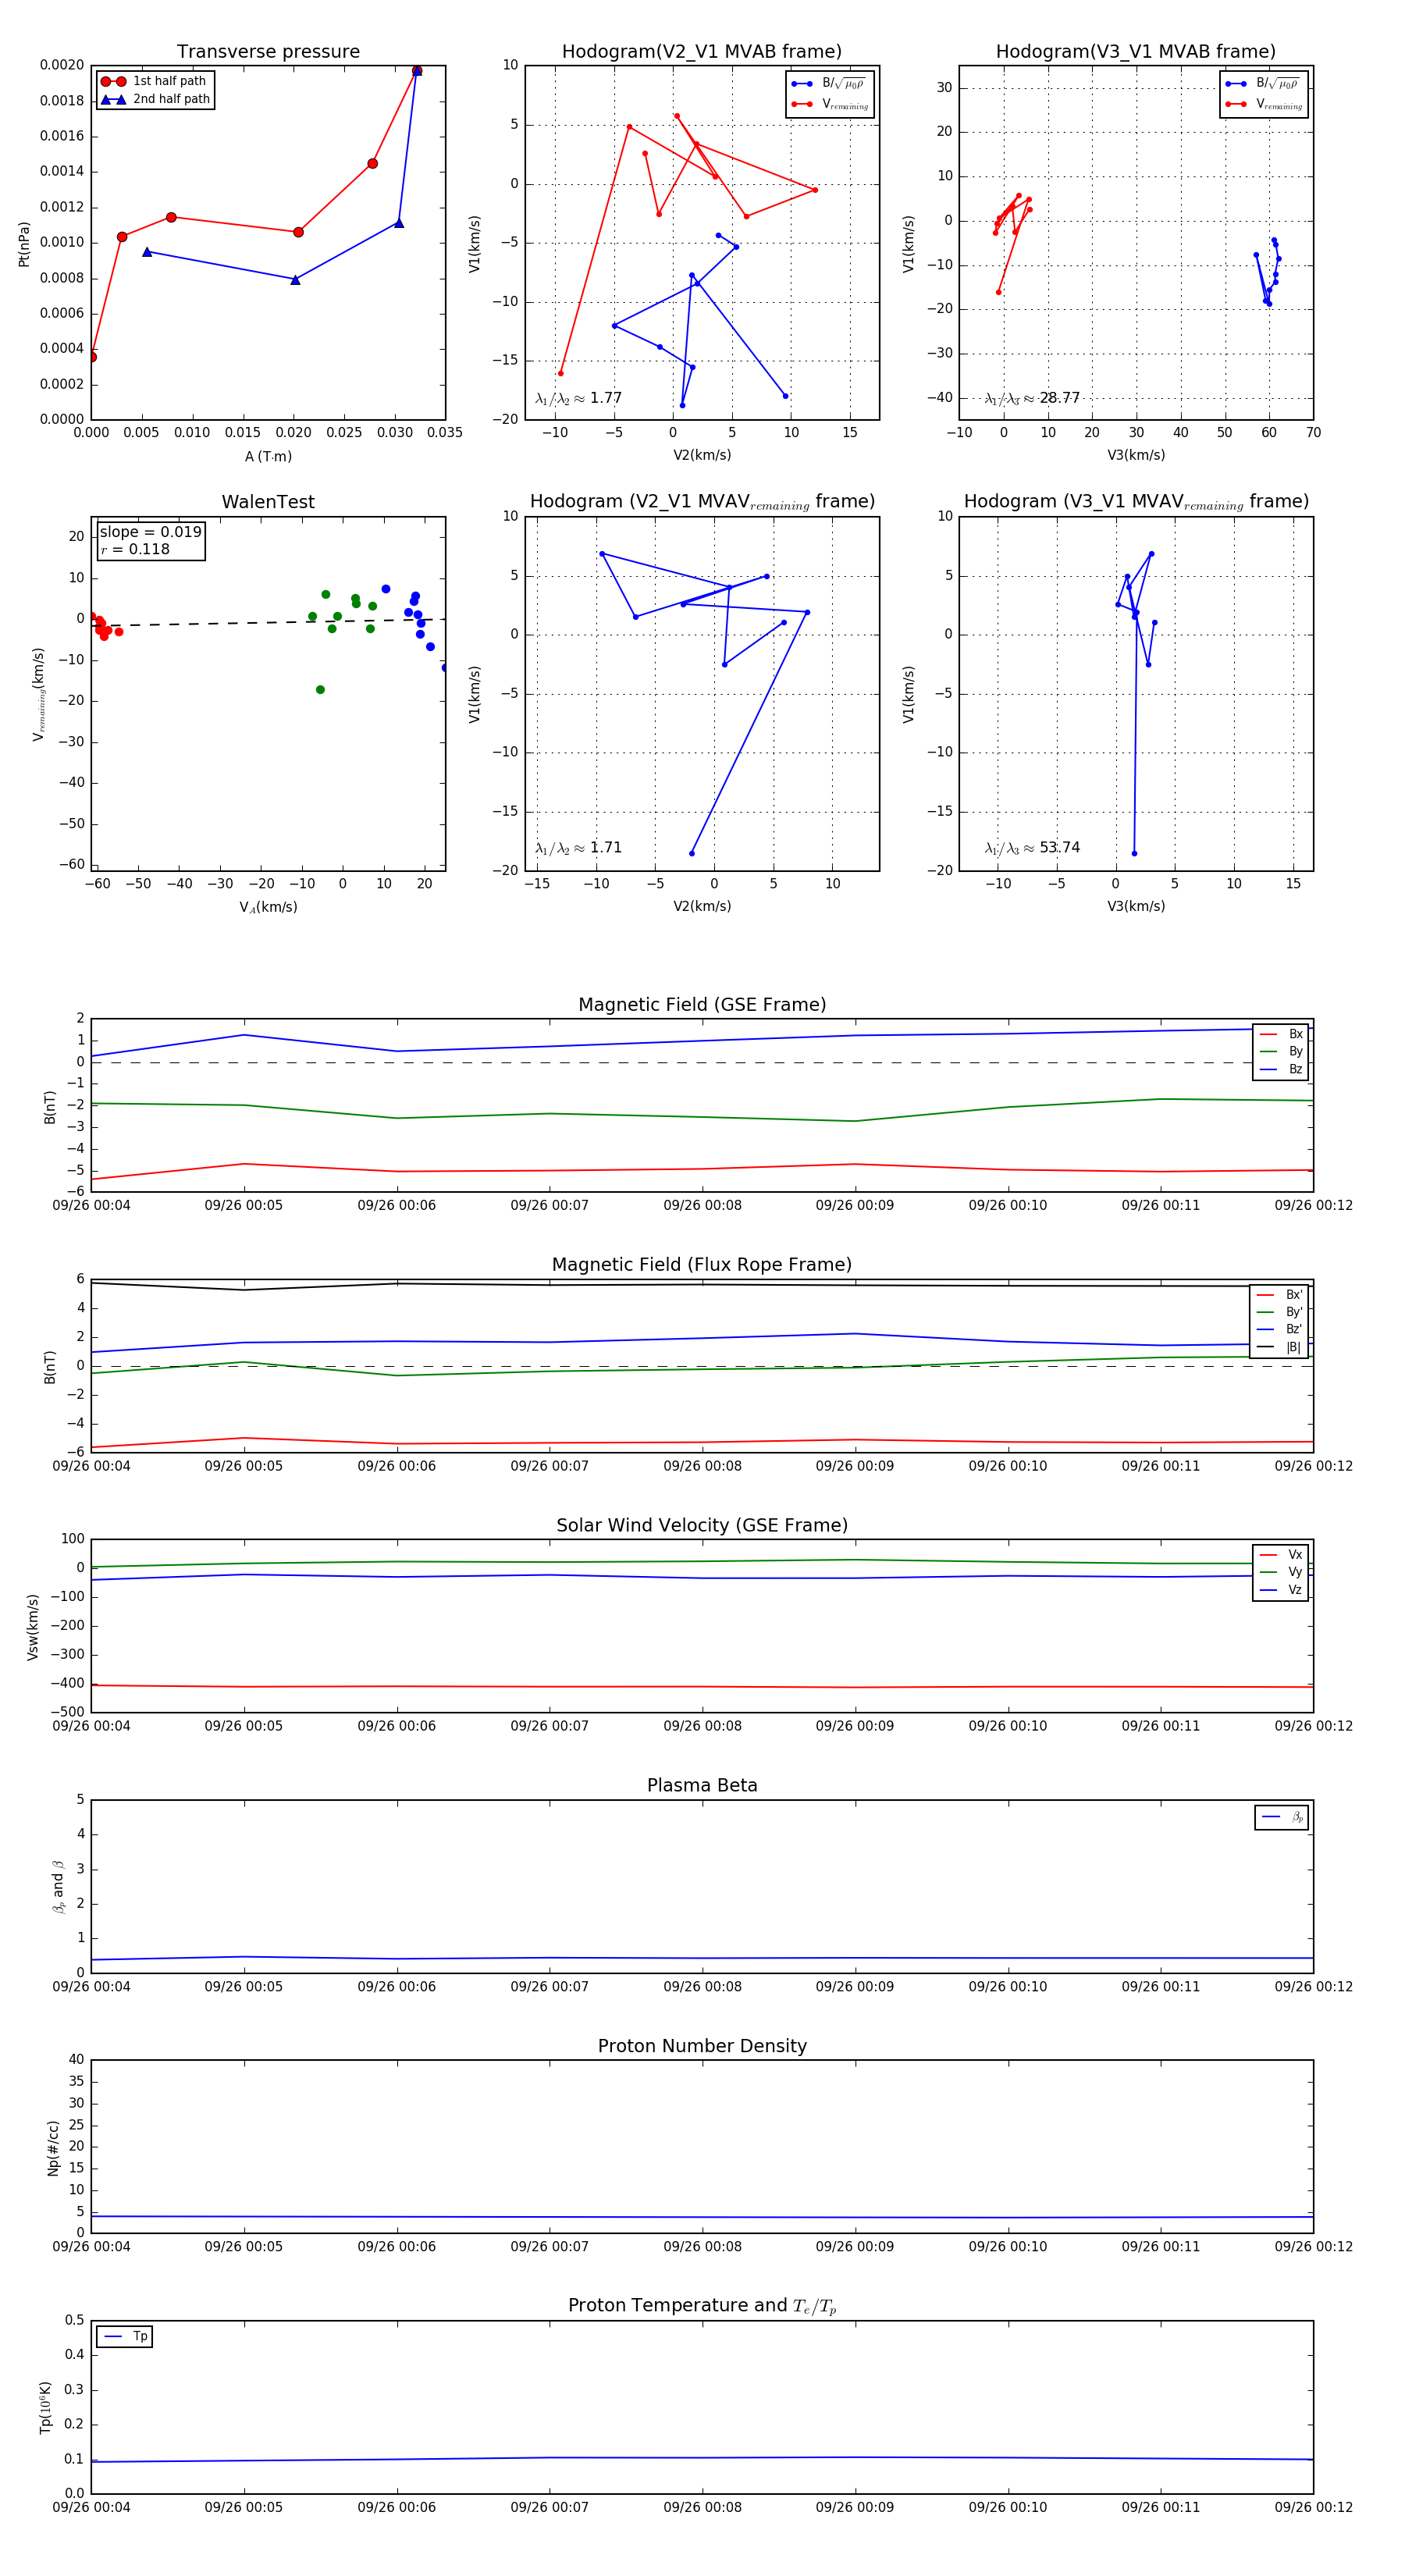Click the 'B/√μ0ρ' legend entry in V2_V1 MVAB

pyautogui.click(x=828, y=83)
